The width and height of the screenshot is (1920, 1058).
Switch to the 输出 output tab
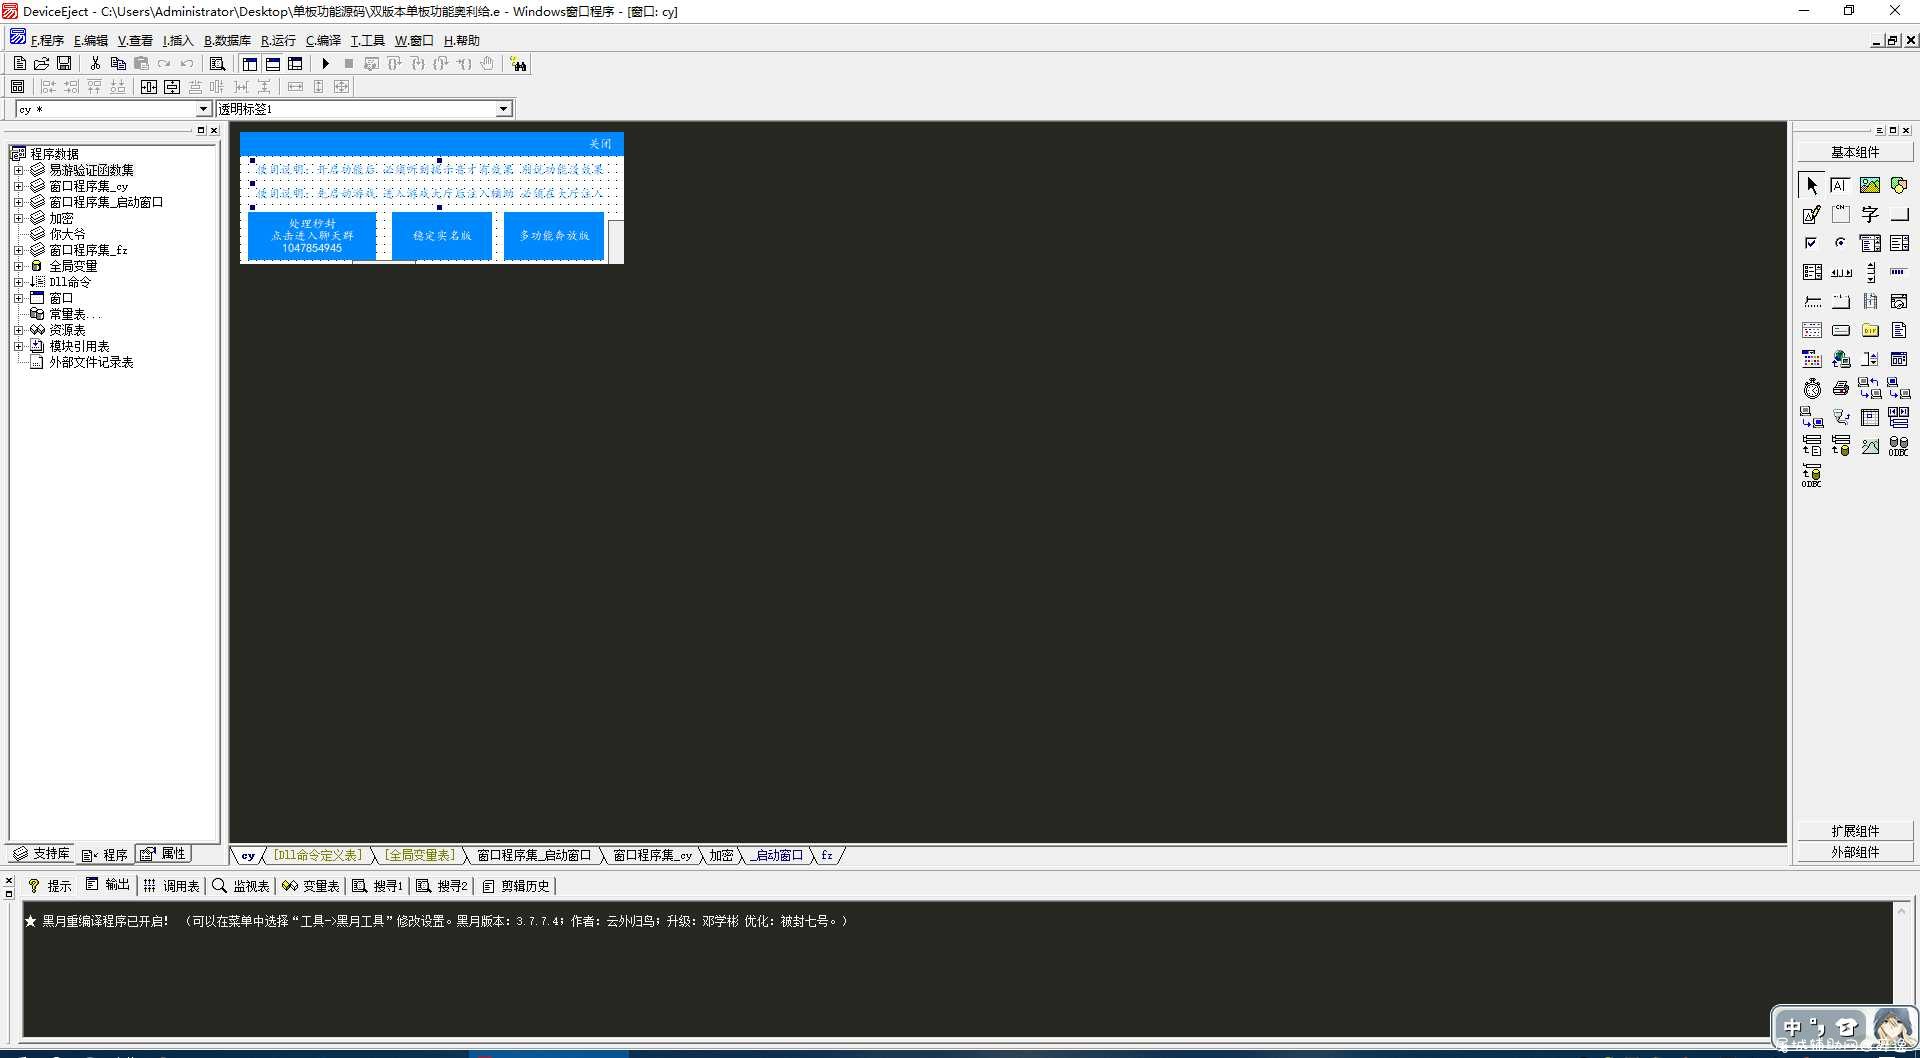(x=108, y=885)
